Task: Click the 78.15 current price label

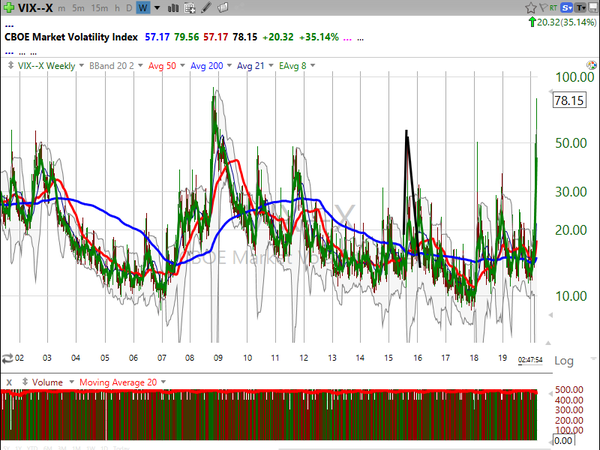Action: point(569,101)
